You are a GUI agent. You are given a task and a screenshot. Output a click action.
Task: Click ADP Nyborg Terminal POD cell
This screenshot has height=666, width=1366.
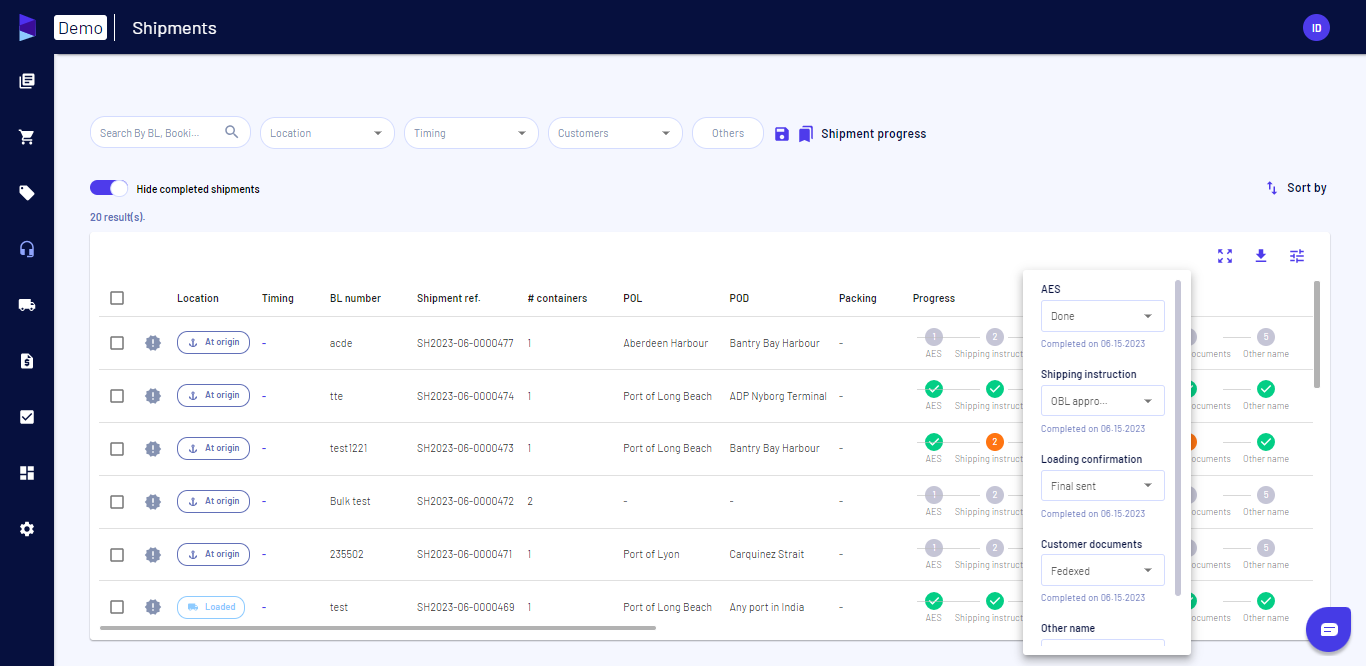click(778, 396)
